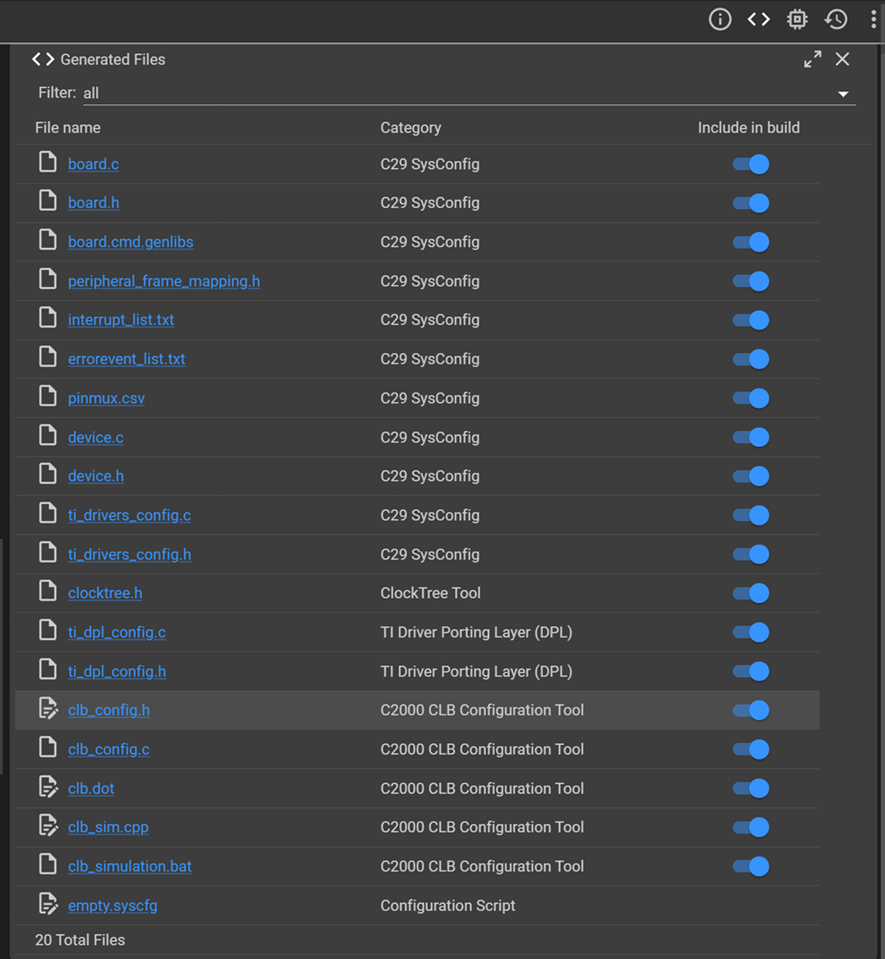Screen dimensions: 885x959
Task: Open the ti_dpl_config.h link
Action: pyautogui.click(x=117, y=672)
